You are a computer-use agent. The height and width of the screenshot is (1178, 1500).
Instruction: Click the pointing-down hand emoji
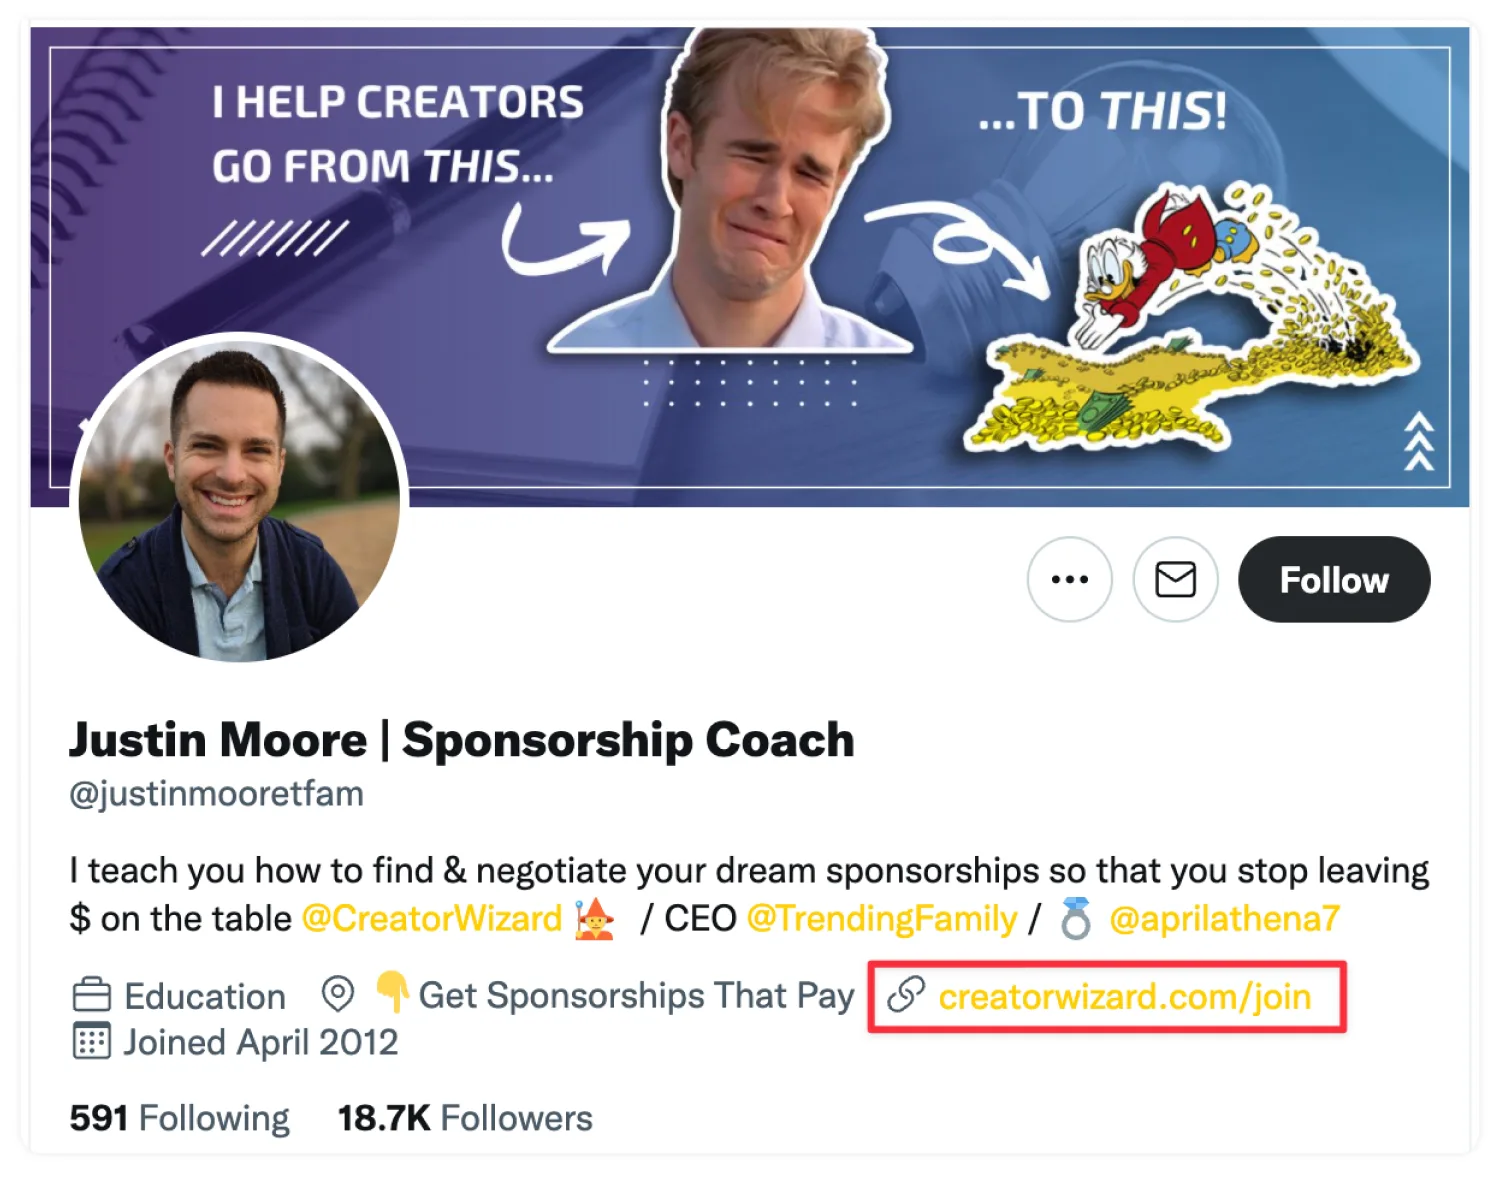392,993
